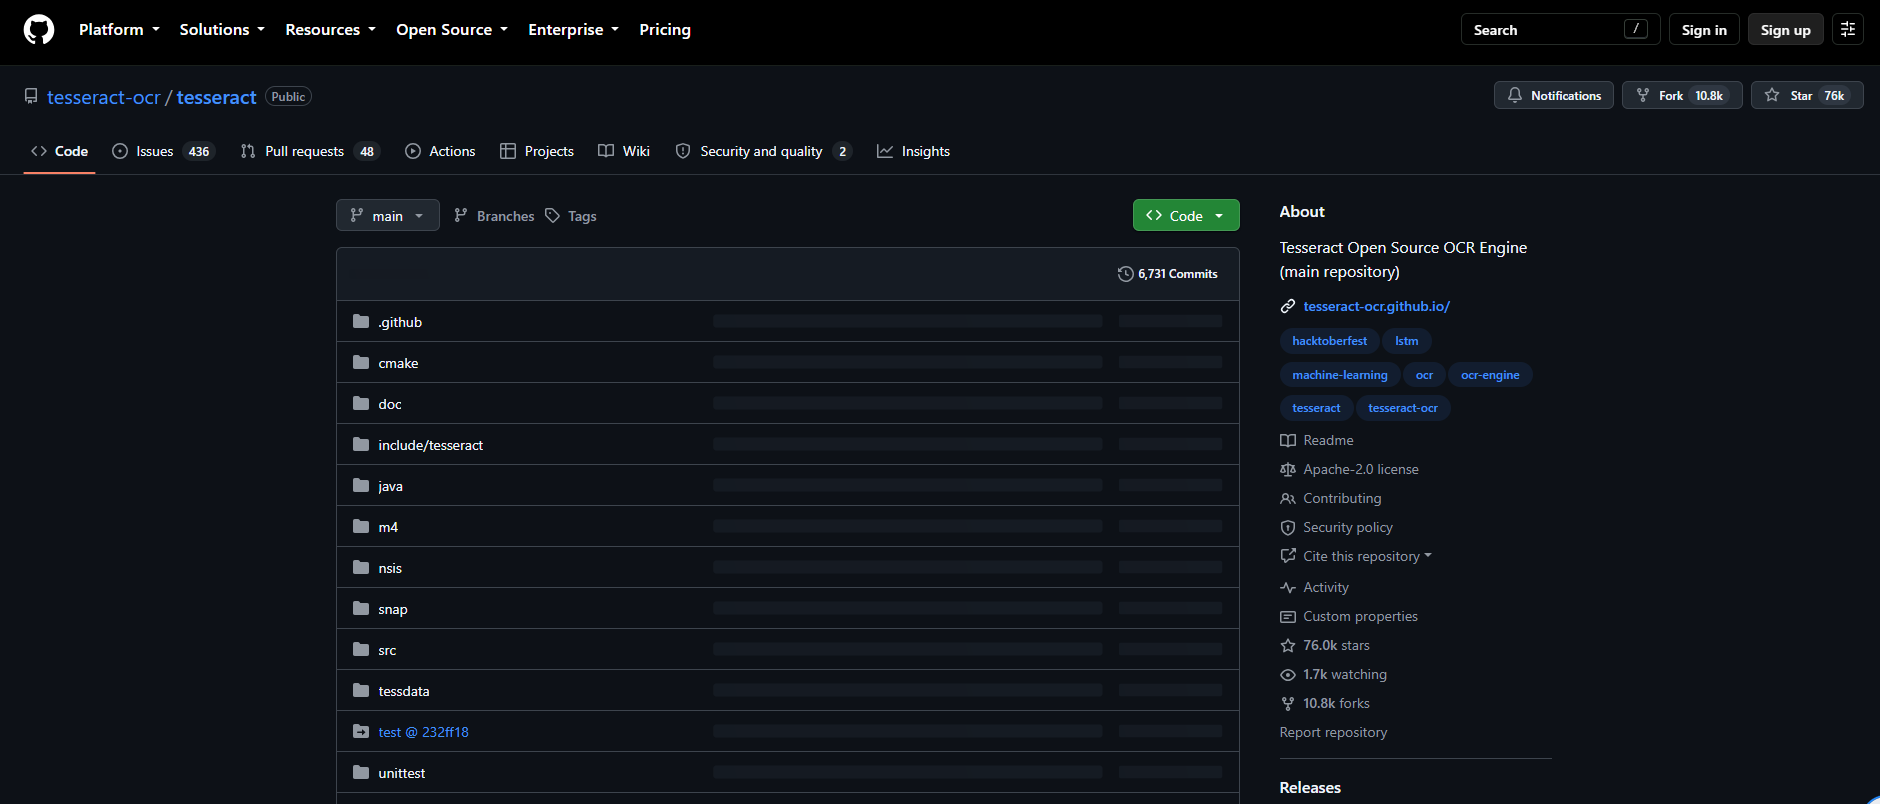View the 6,731 Commits history

[1168, 274]
